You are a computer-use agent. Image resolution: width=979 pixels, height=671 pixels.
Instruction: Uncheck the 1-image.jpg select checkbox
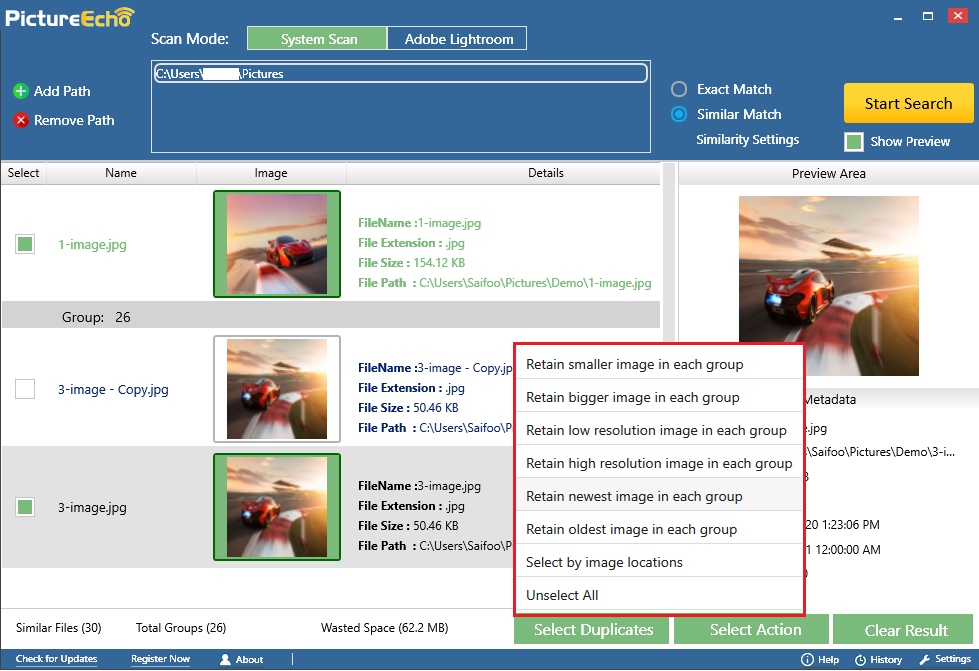25,244
